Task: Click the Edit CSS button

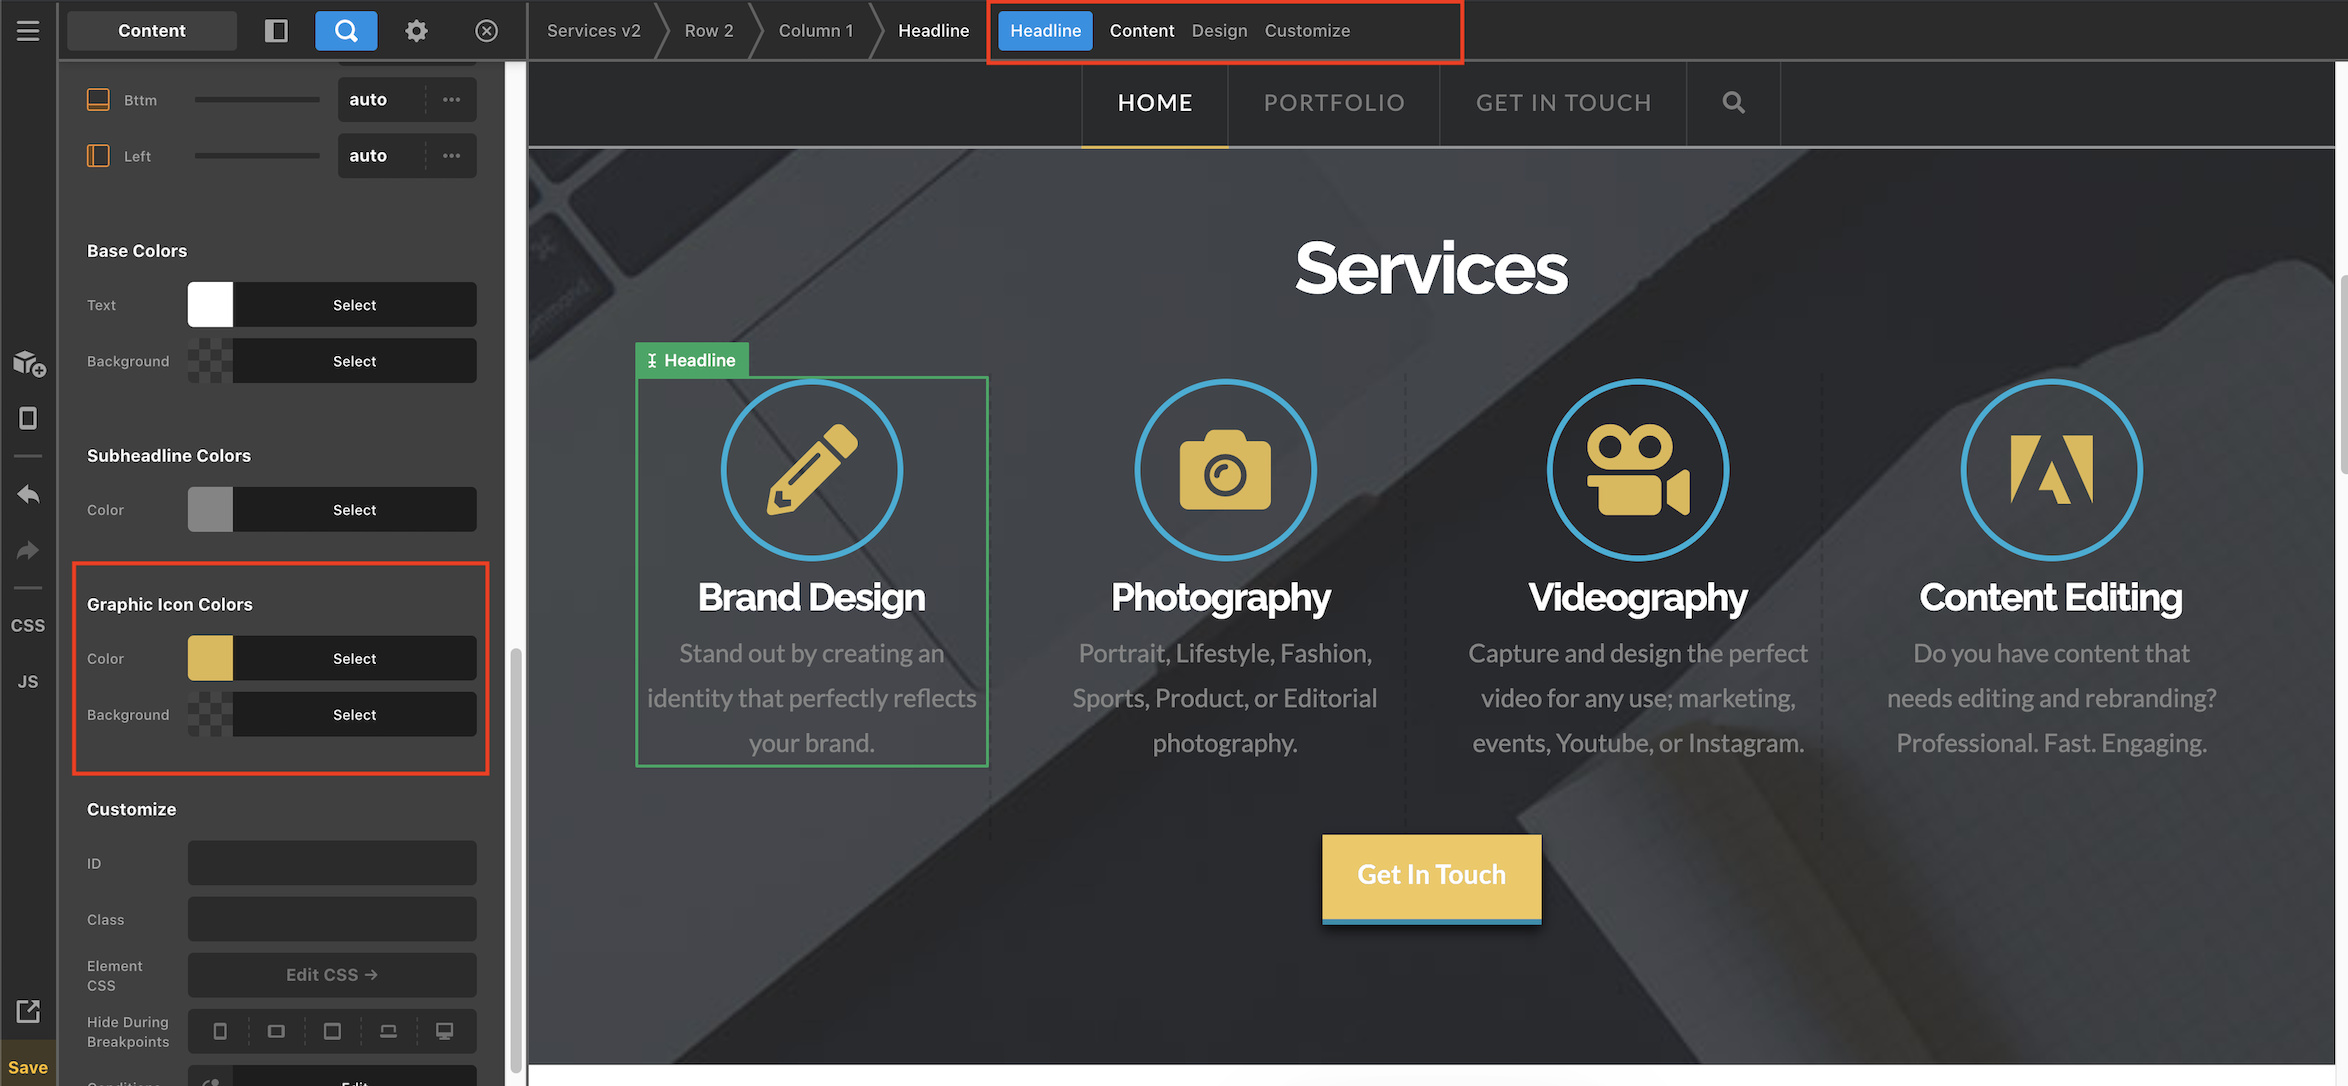Action: tap(332, 975)
